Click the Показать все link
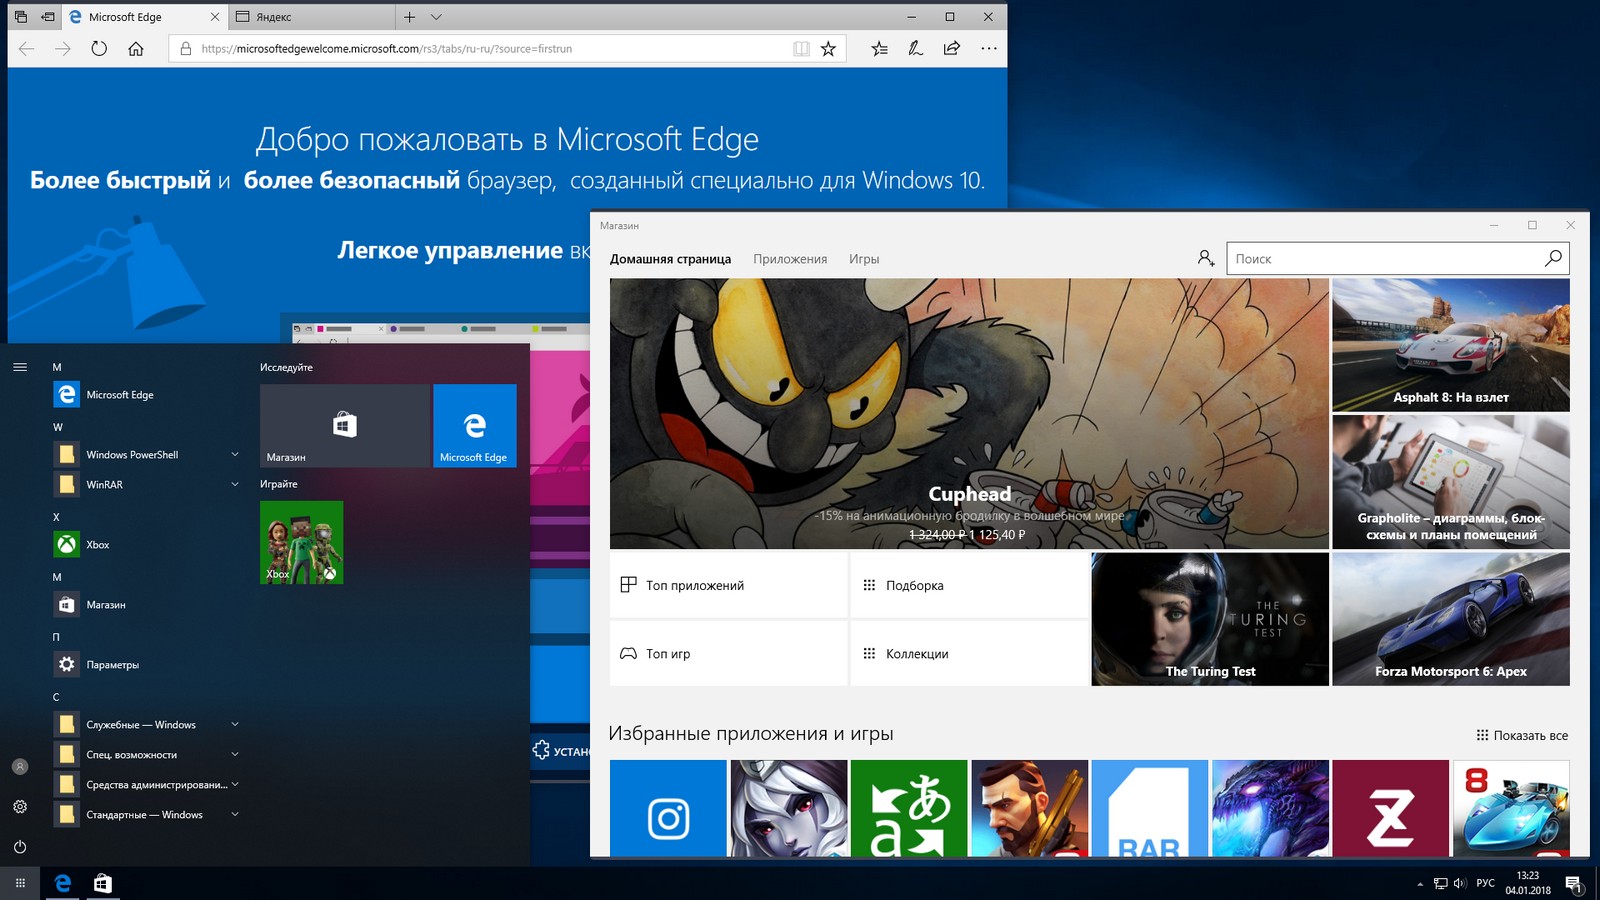The height and width of the screenshot is (900, 1600). point(1522,735)
